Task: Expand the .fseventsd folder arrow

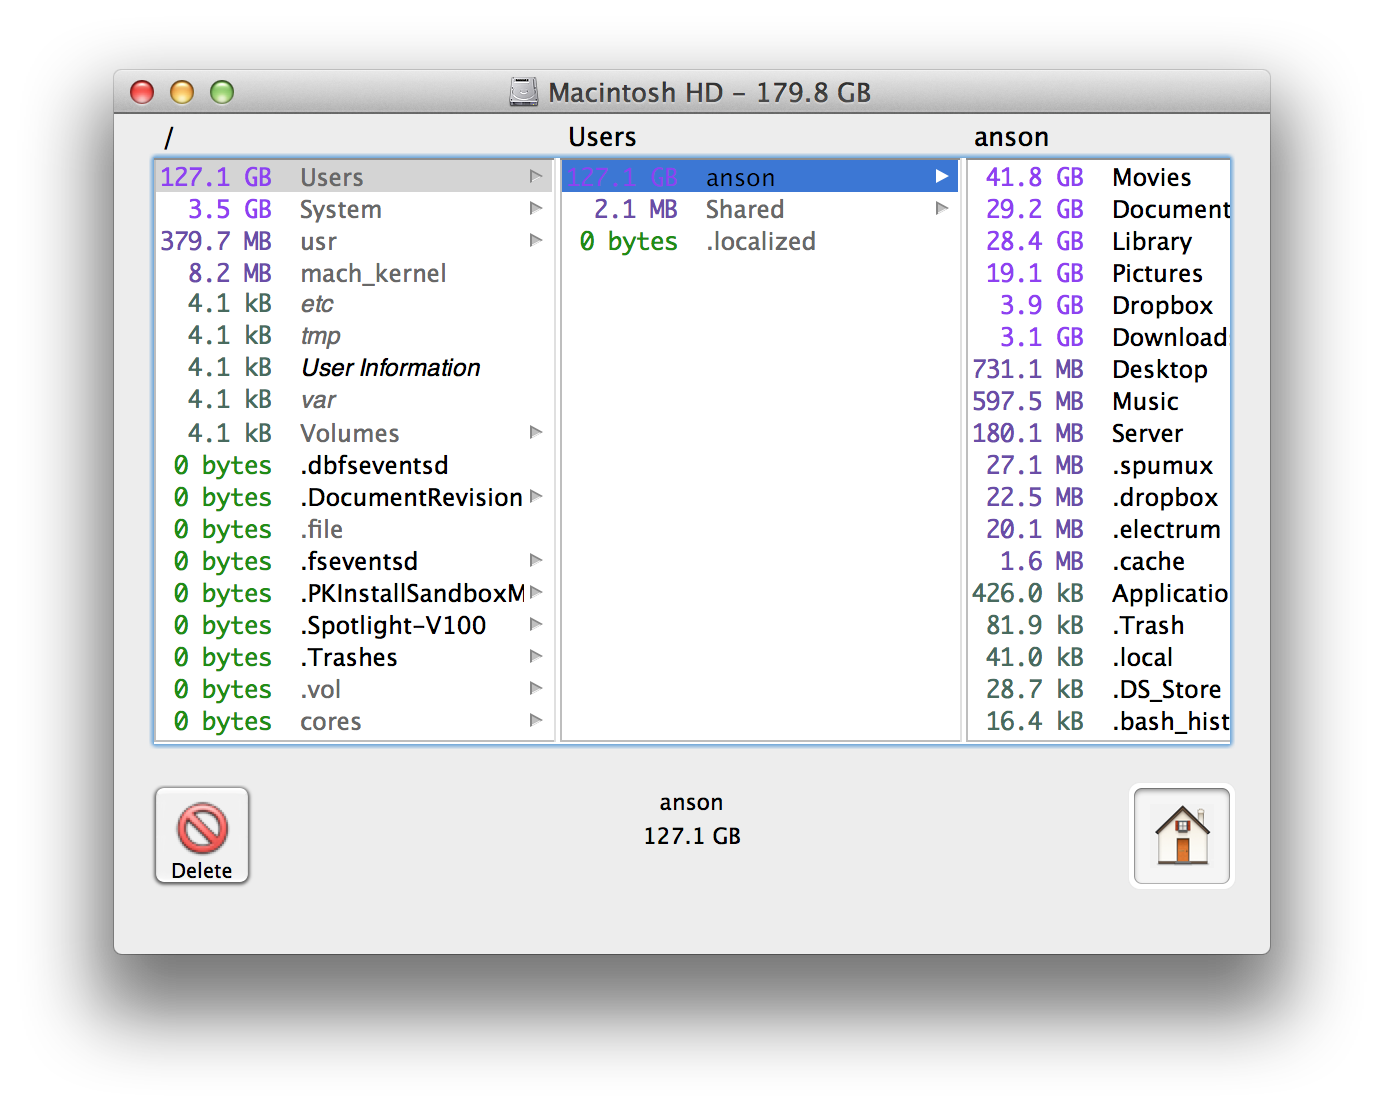Action: 536,560
